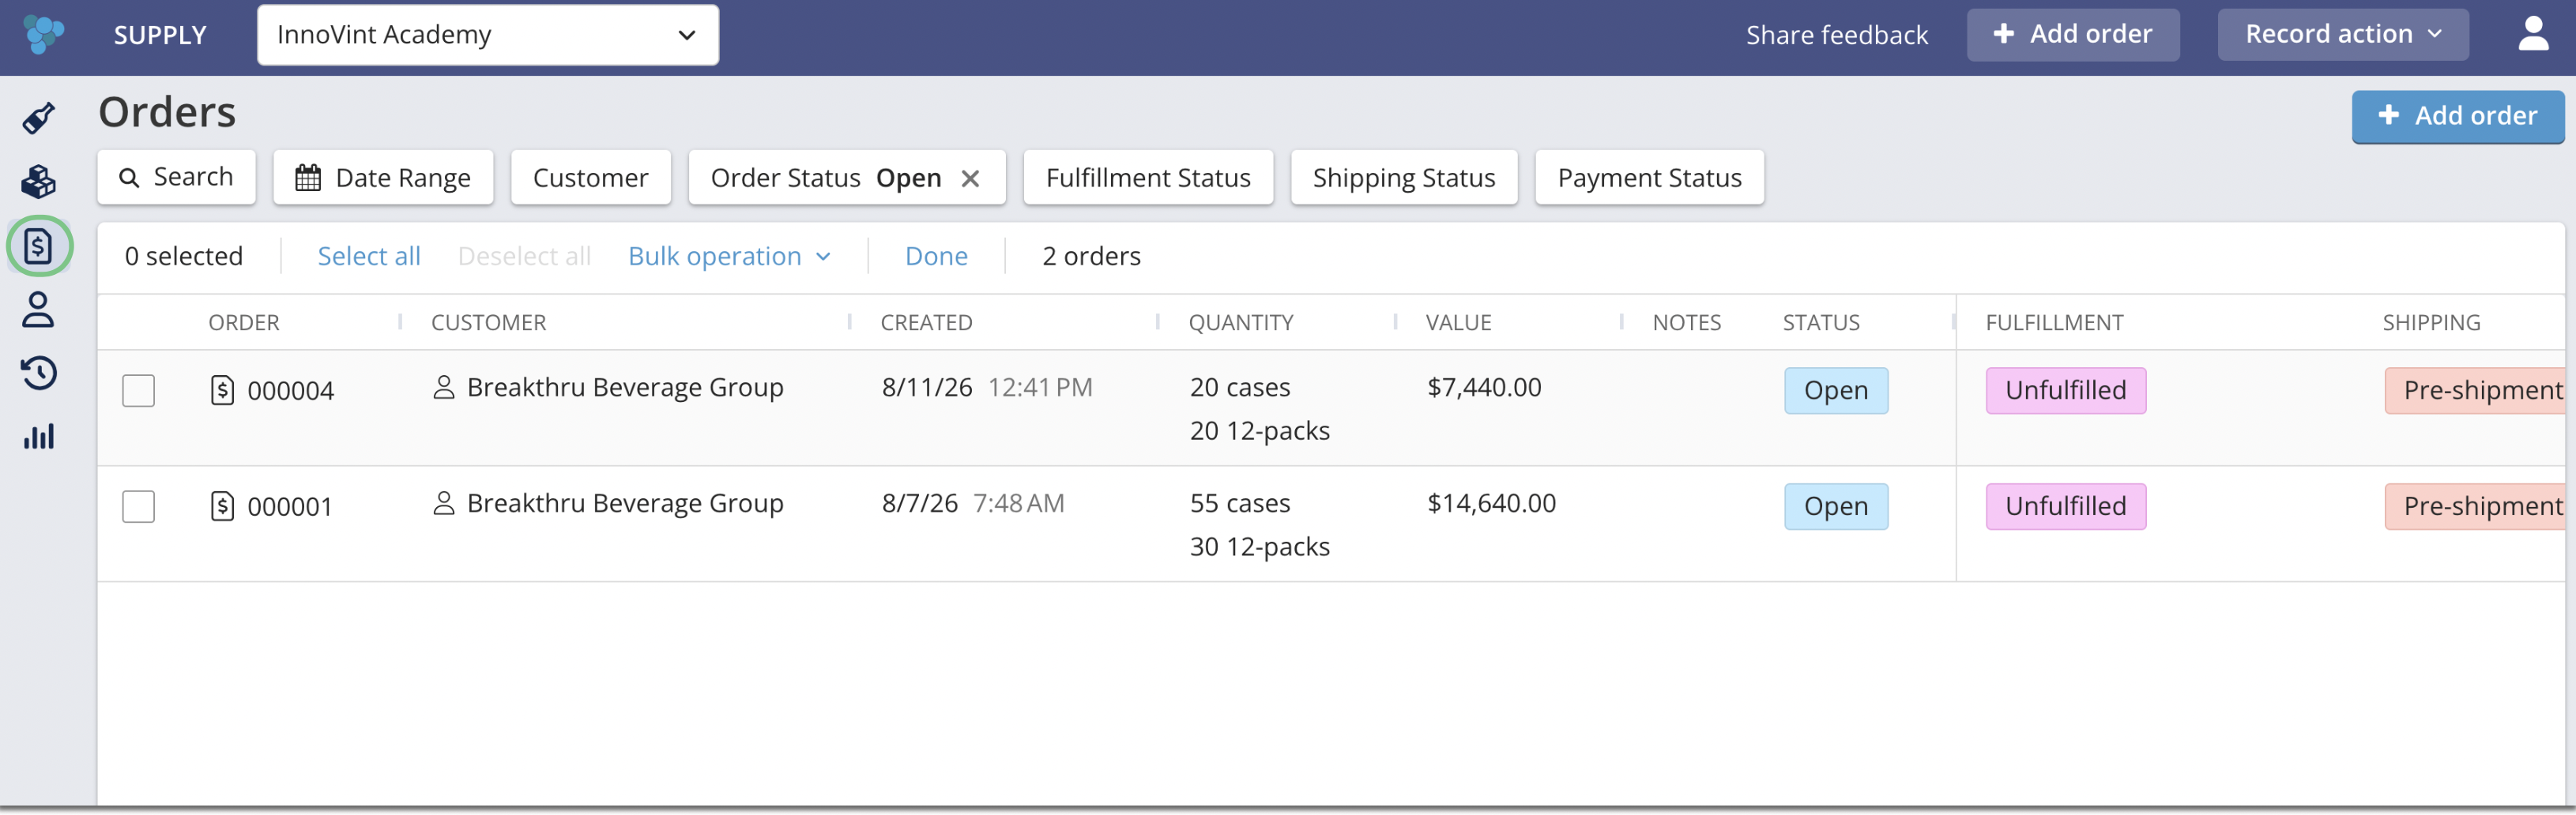Open the Payment Status filter
The height and width of the screenshot is (815, 2576).
1650,178
